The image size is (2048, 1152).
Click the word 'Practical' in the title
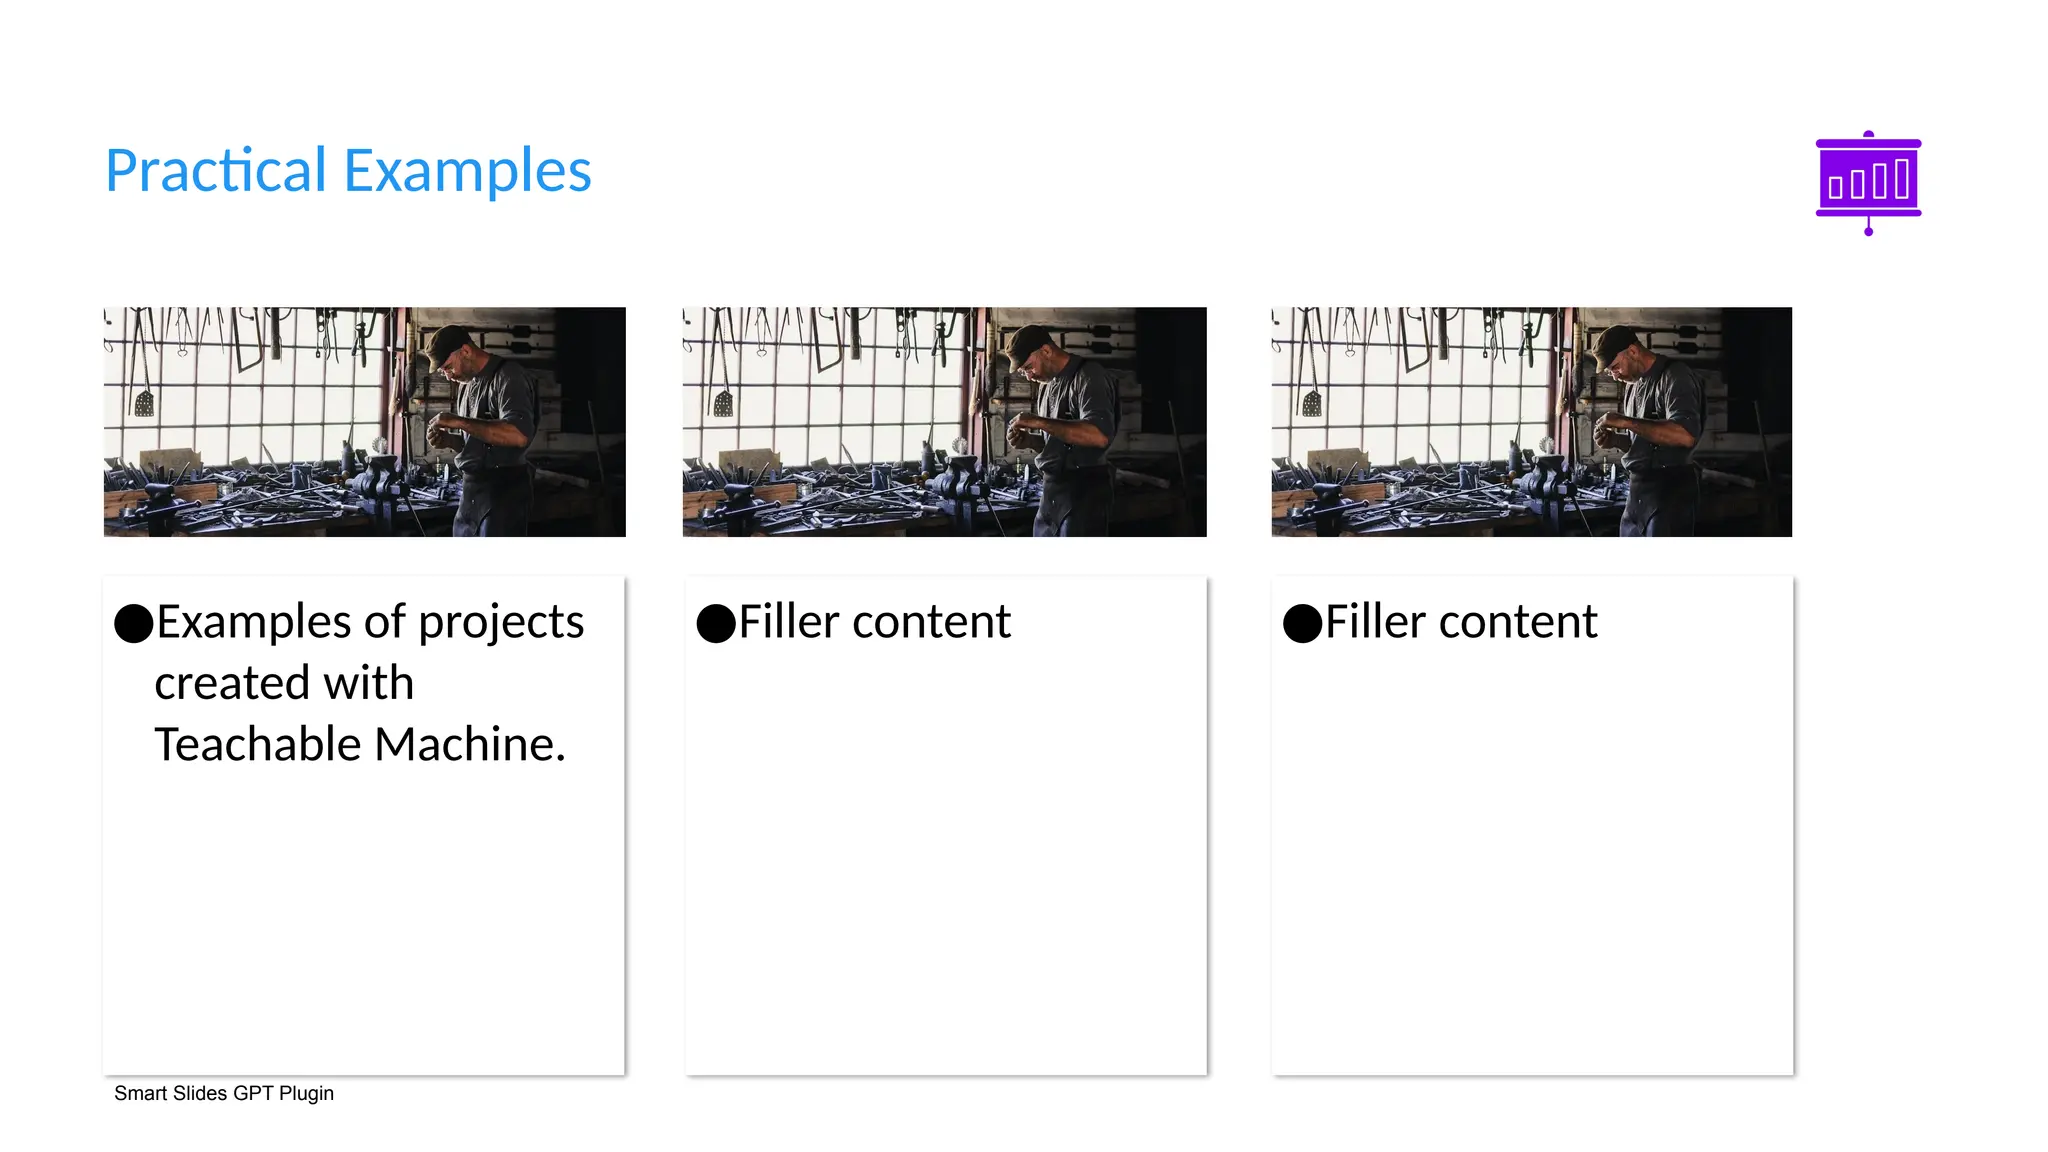pos(216,171)
